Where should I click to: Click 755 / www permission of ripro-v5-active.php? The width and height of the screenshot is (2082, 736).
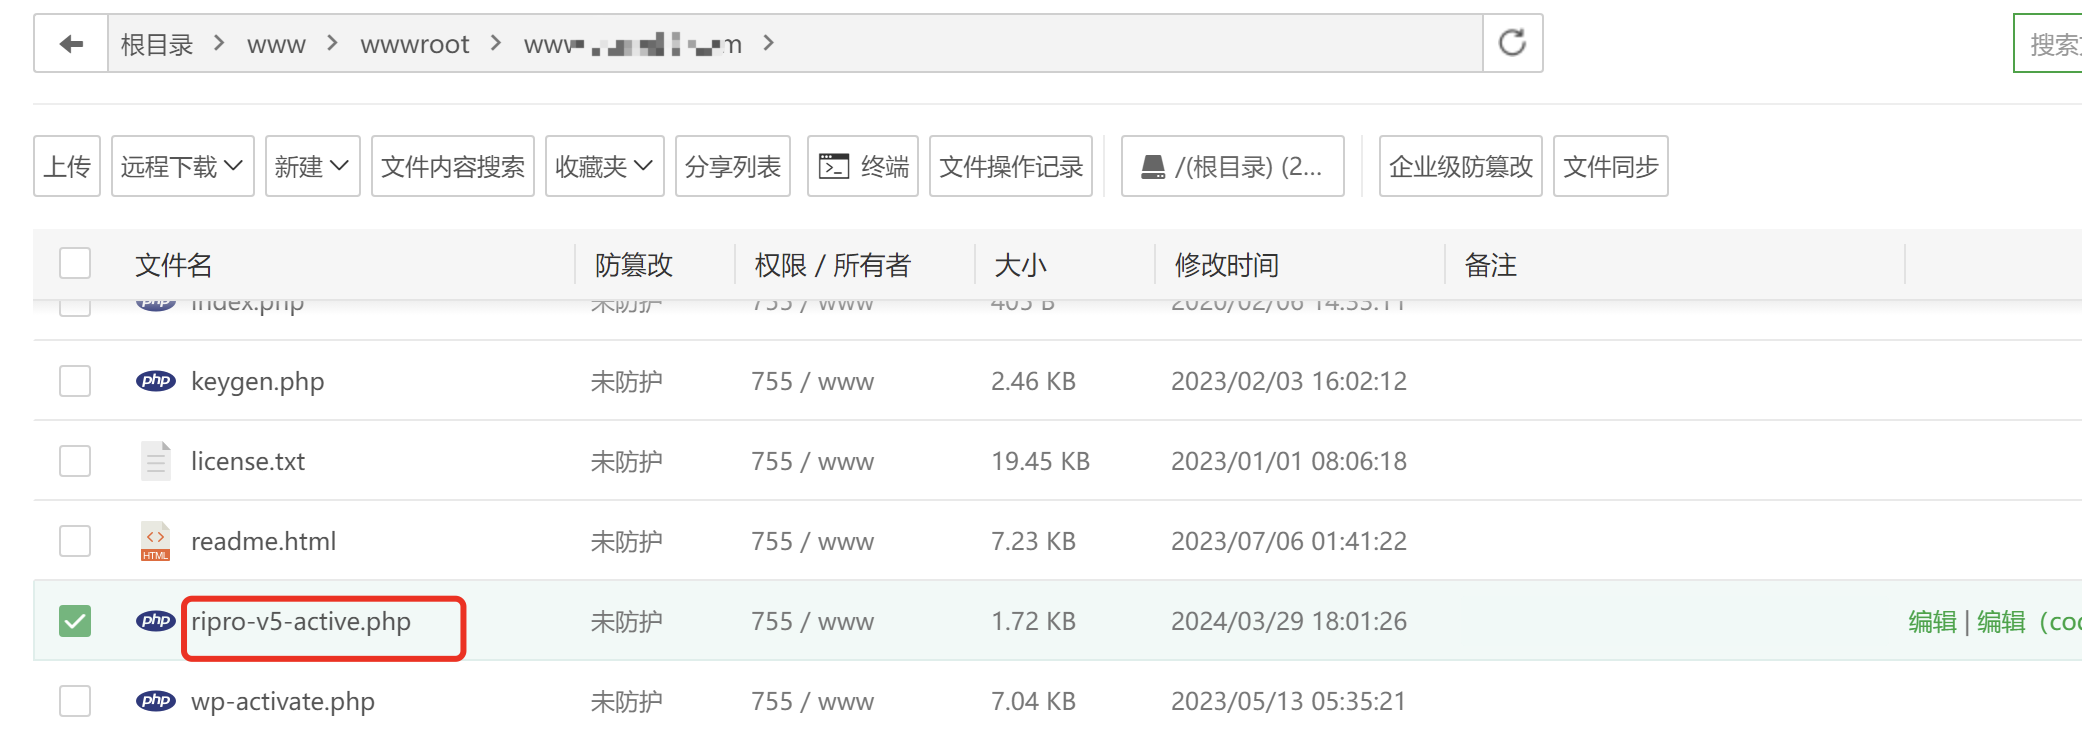tap(812, 621)
